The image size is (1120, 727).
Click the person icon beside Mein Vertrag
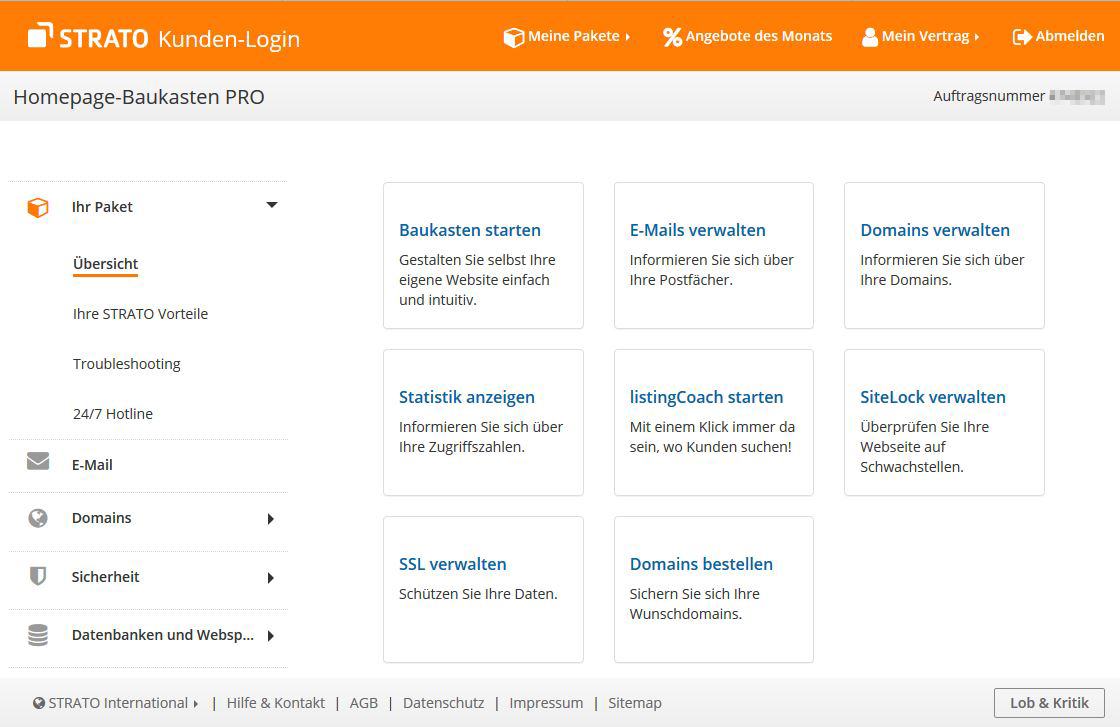click(x=869, y=37)
